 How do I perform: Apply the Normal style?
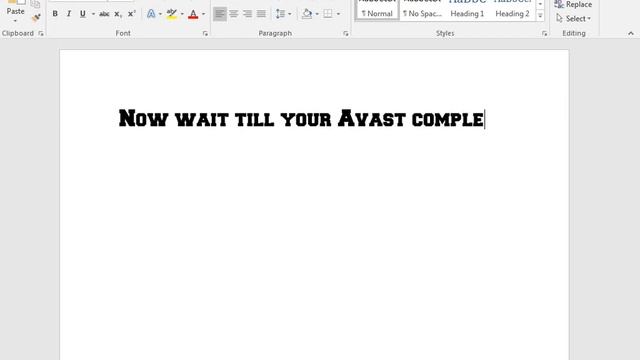click(377, 9)
